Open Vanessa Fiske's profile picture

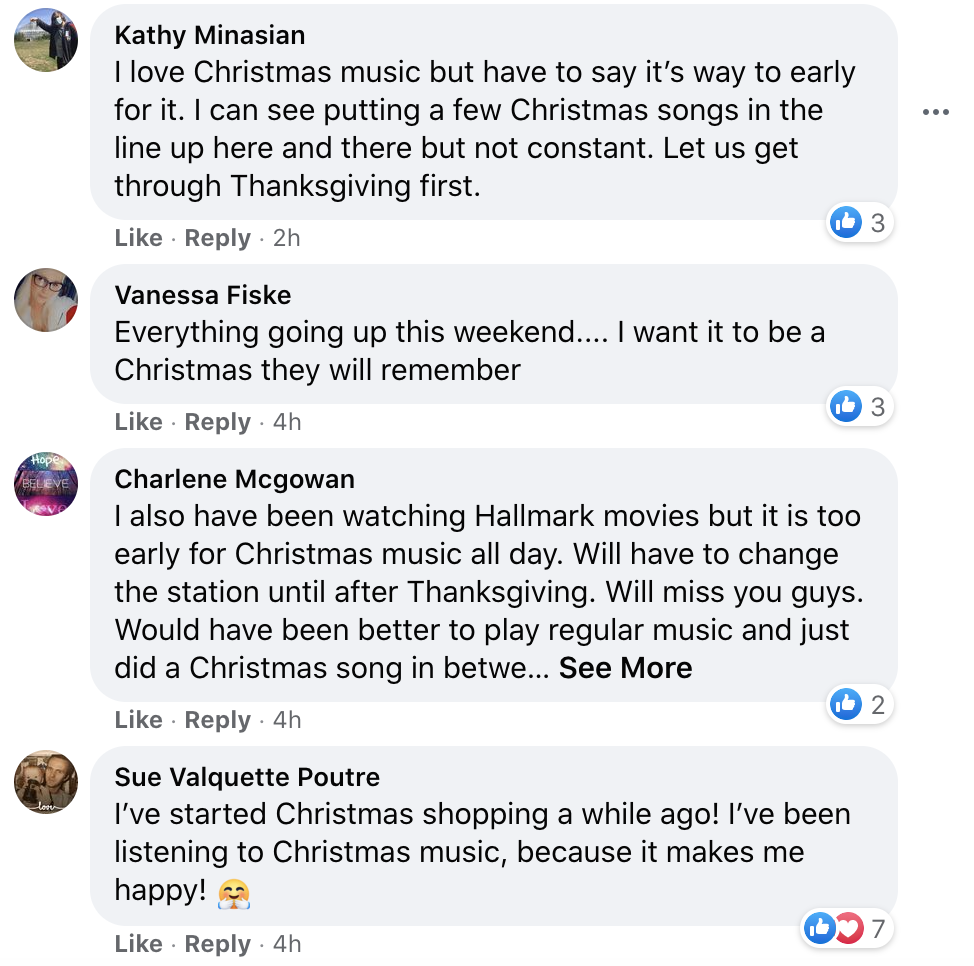pos(46,300)
